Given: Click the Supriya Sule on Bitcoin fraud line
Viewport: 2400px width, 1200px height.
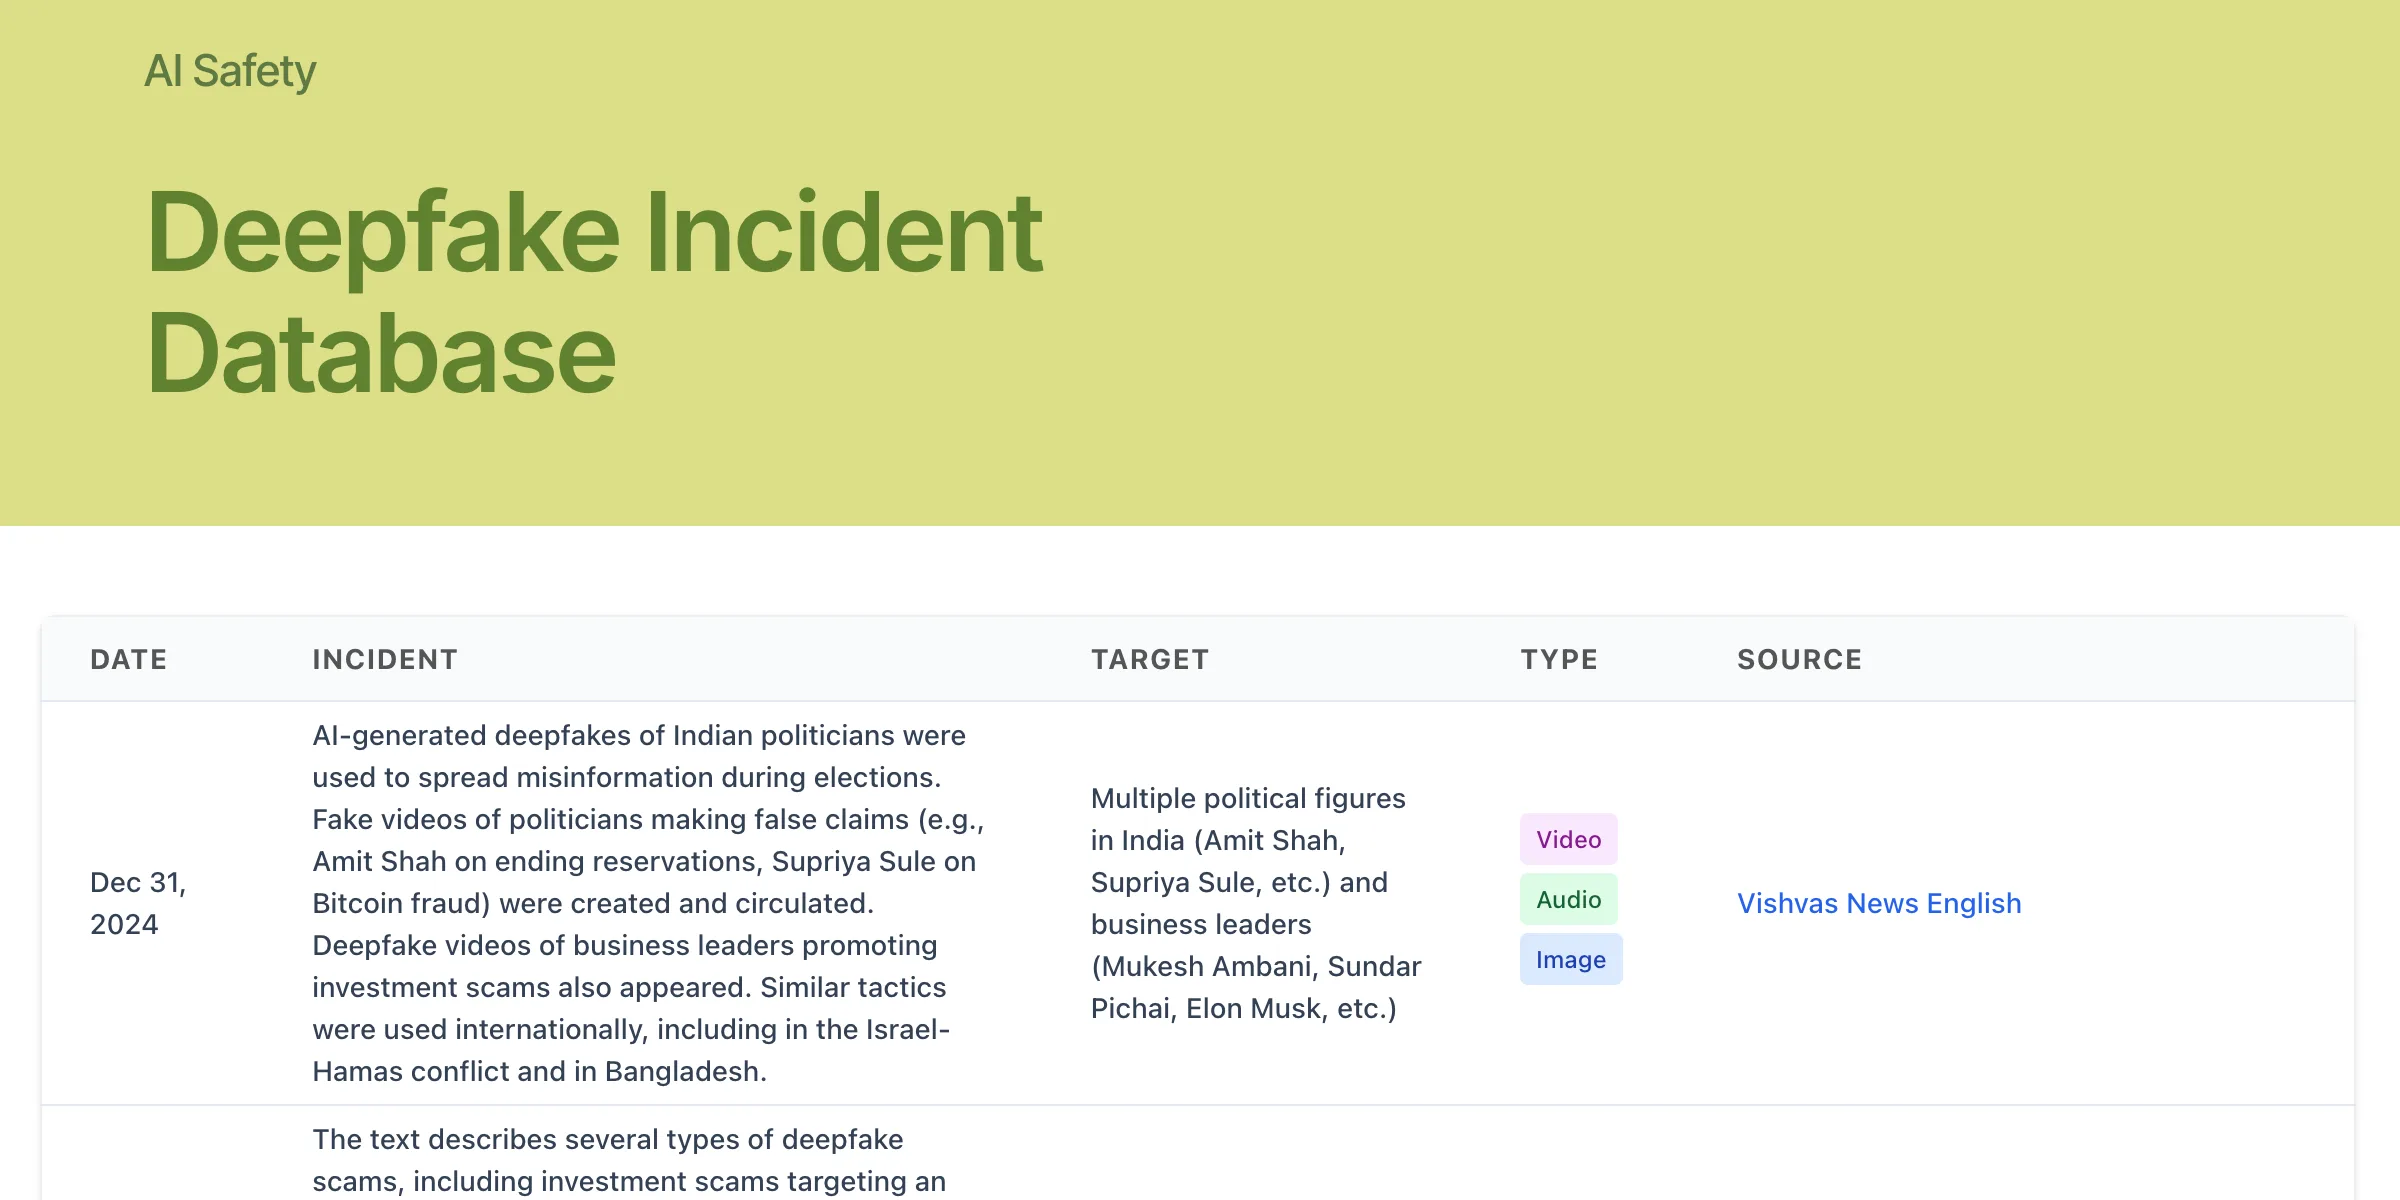Looking at the screenshot, I should (x=872, y=861).
